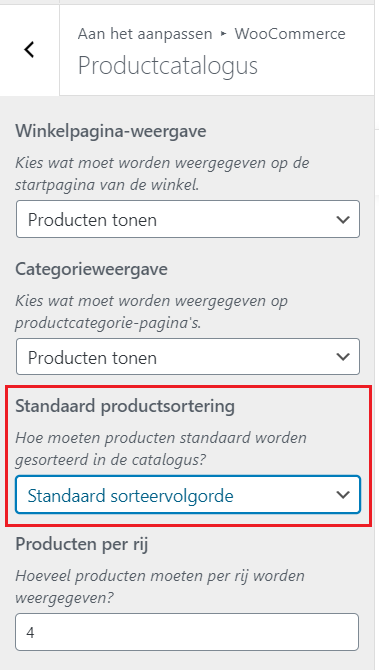Click the Productcatalogus section heading

click(168, 66)
